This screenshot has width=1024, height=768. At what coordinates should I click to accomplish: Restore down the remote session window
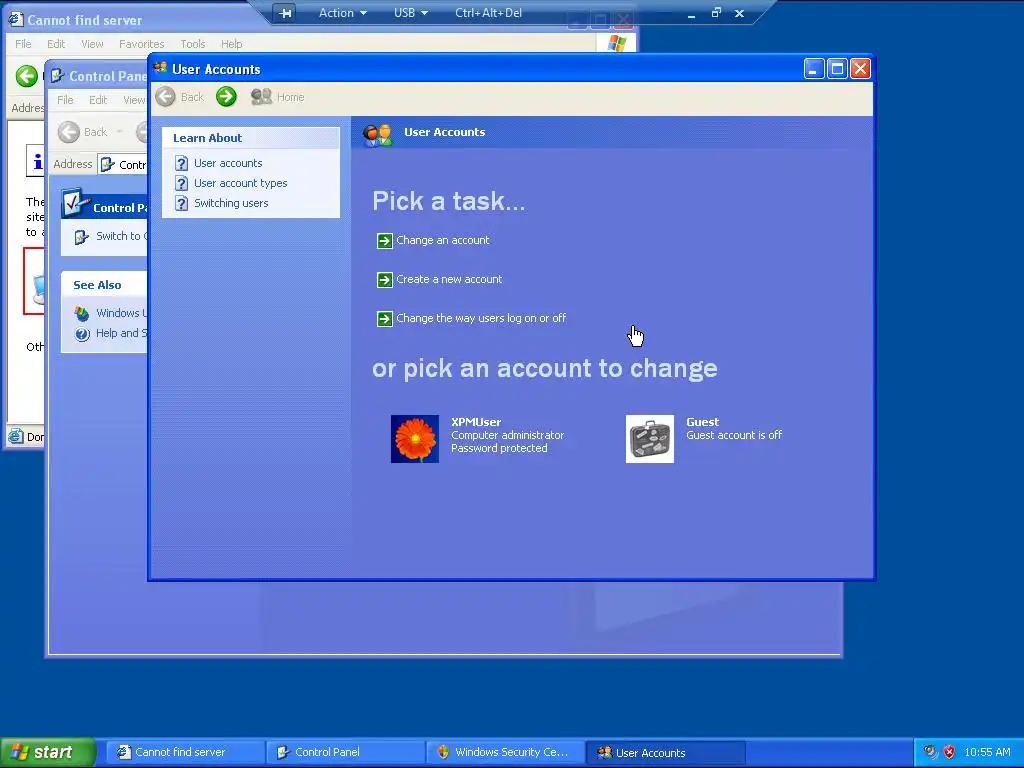click(x=716, y=13)
